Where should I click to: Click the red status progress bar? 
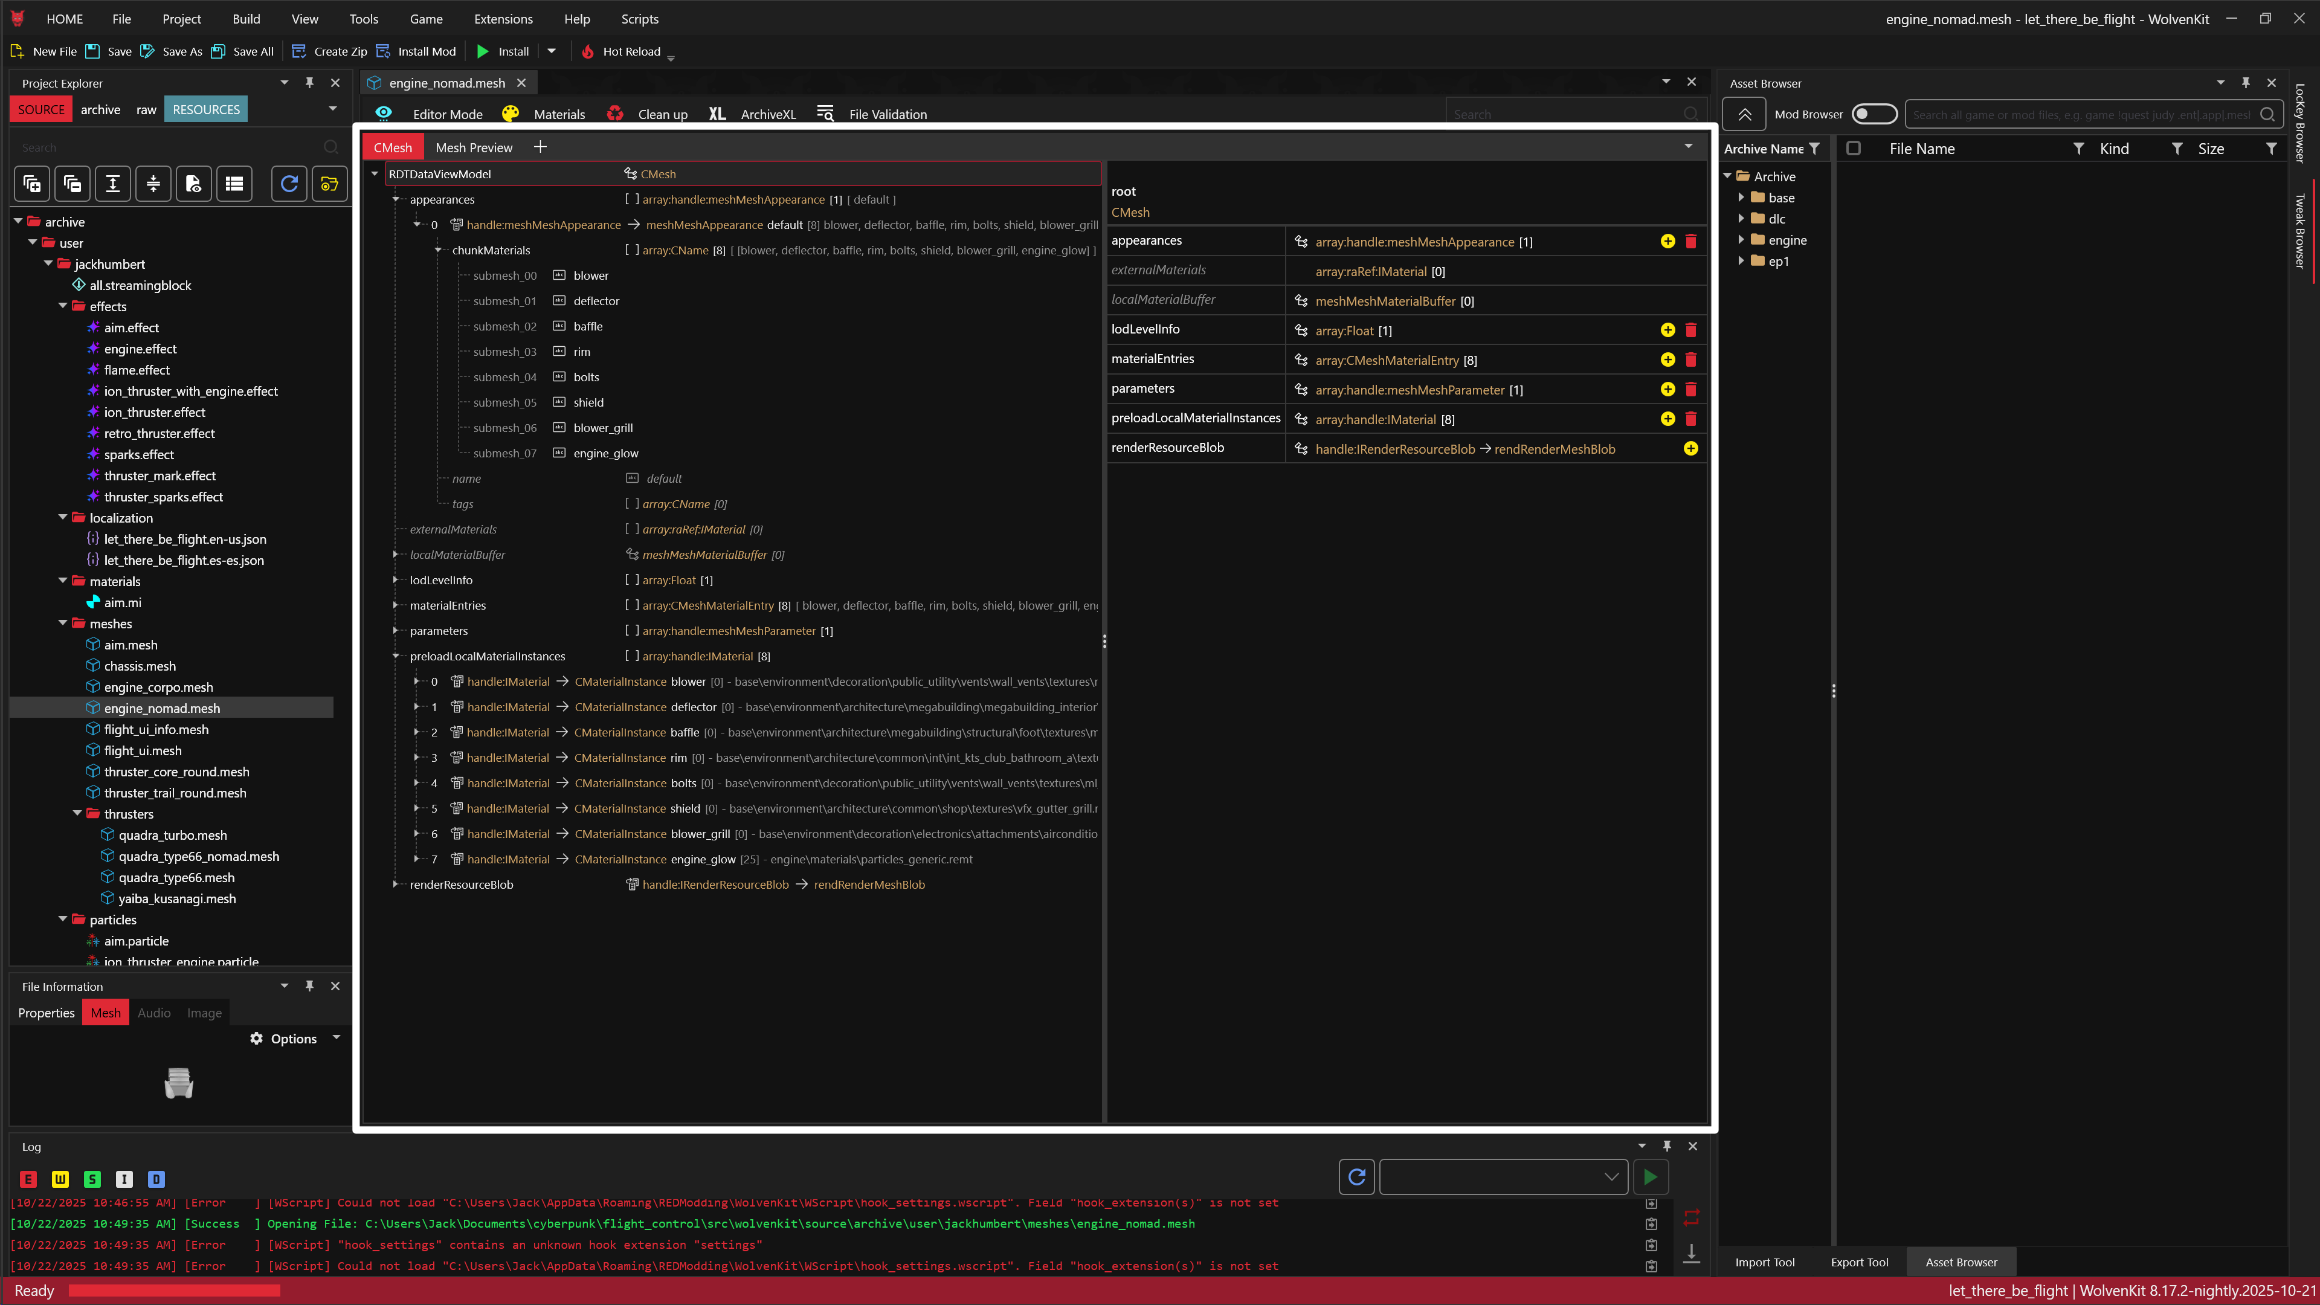(x=174, y=1291)
